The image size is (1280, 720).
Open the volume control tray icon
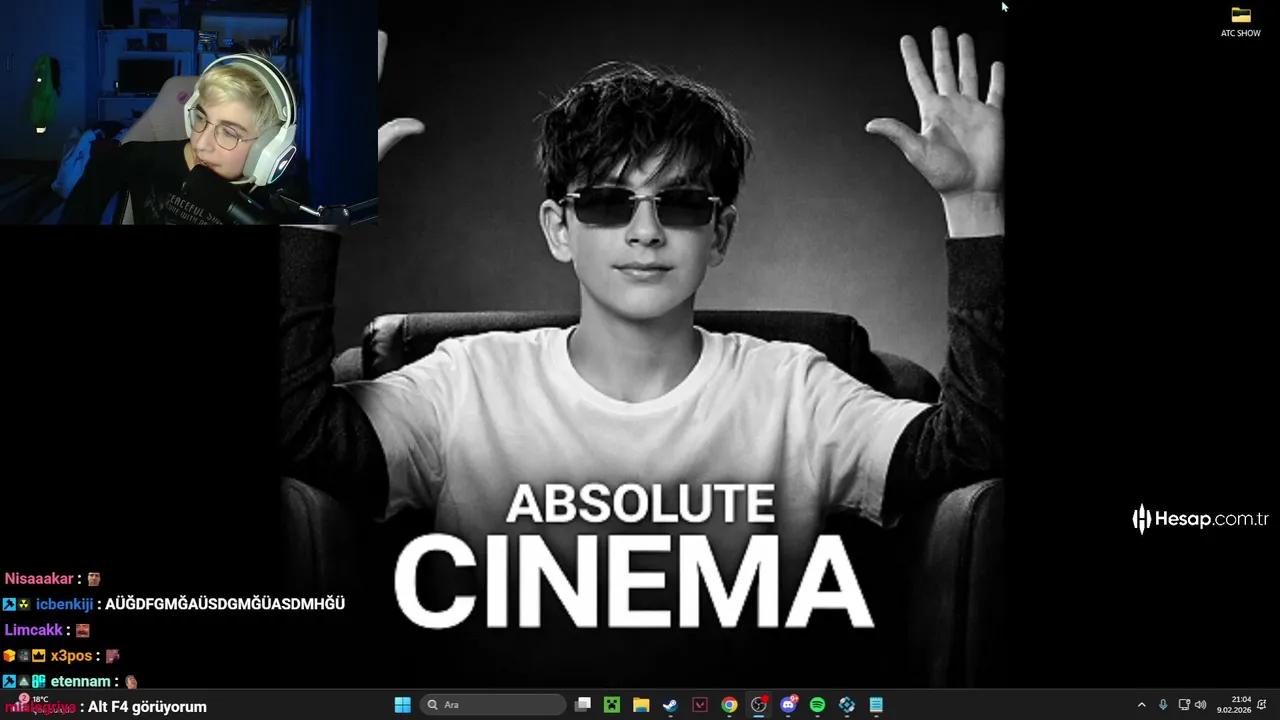(1200, 705)
